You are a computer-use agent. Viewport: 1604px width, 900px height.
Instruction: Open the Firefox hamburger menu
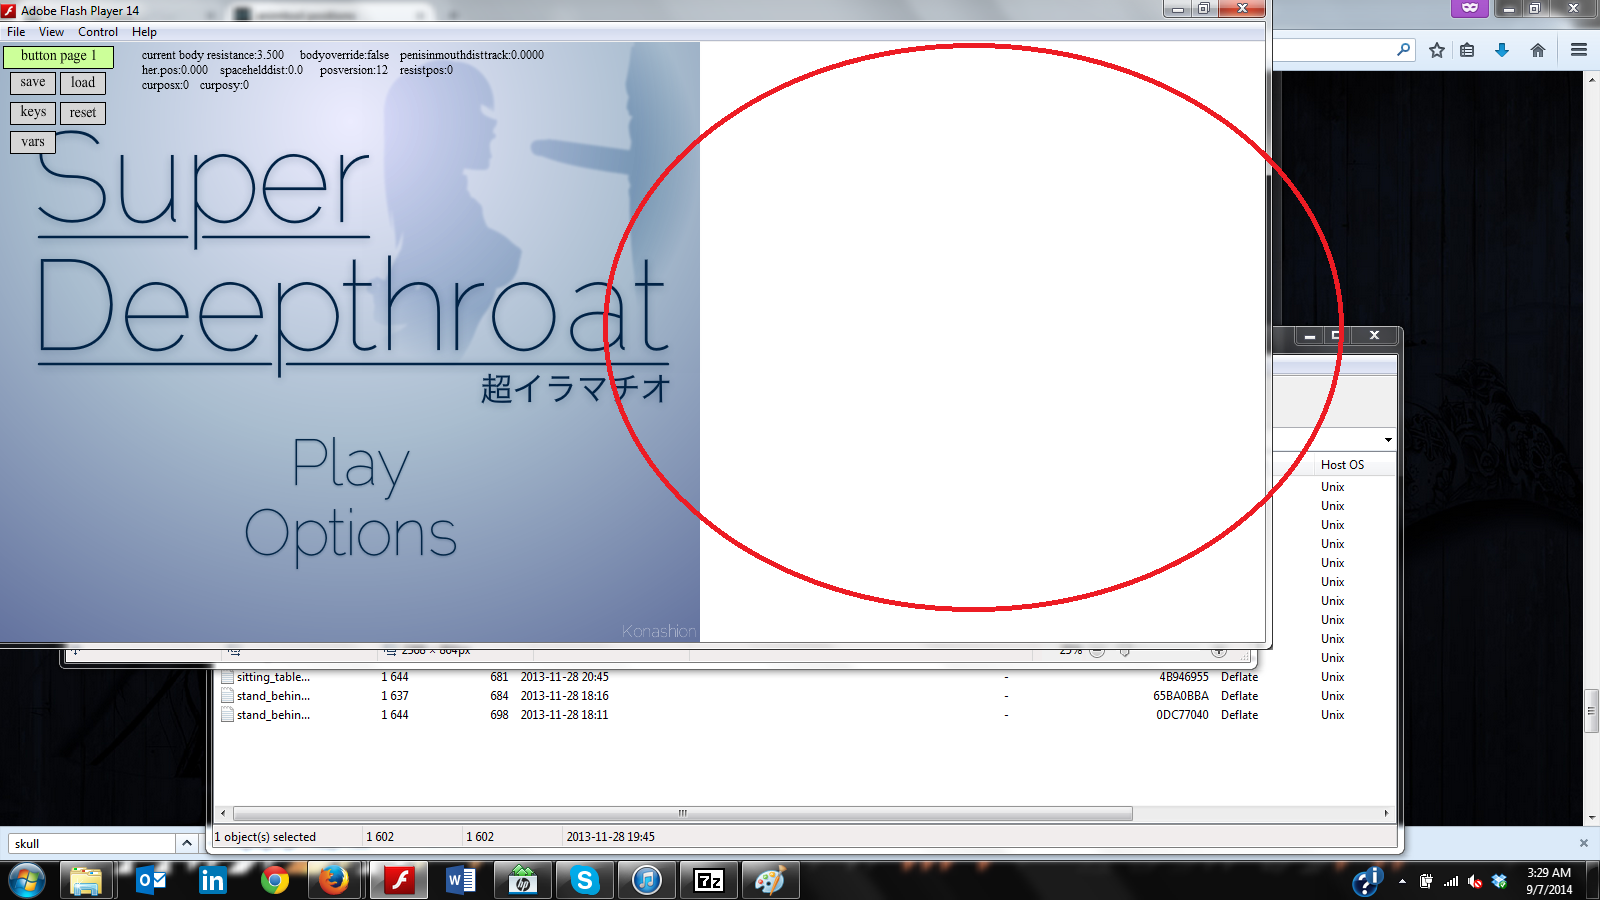(x=1579, y=50)
